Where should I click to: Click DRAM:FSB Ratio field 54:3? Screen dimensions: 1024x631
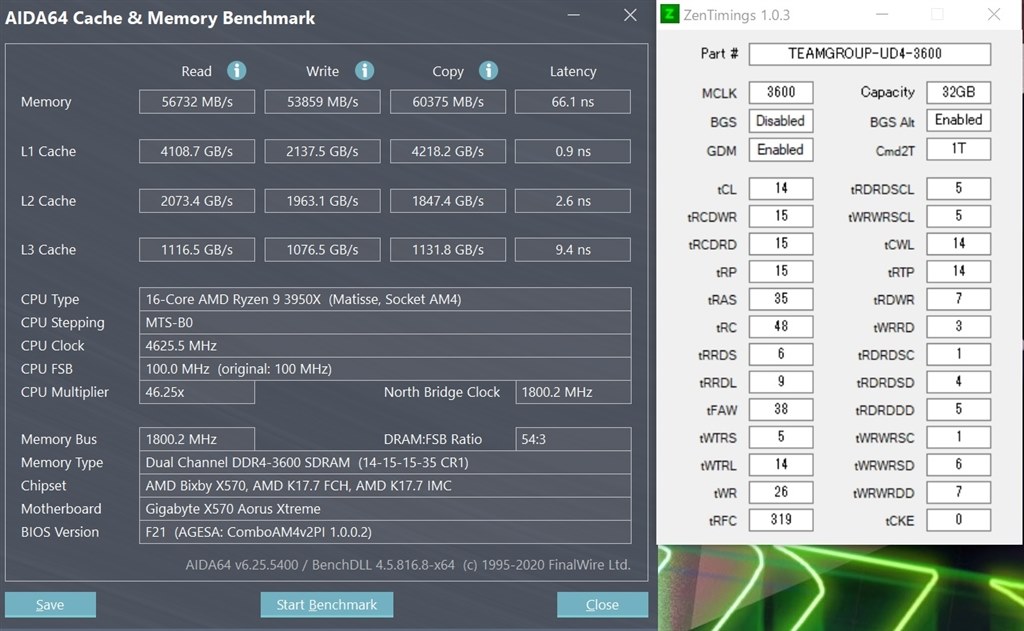(x=573, y=439)
